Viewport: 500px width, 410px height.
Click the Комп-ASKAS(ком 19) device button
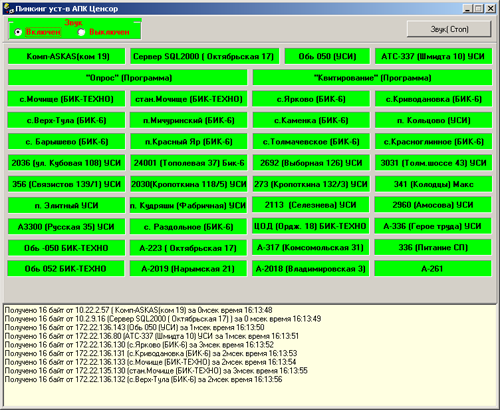pos(67,56)
